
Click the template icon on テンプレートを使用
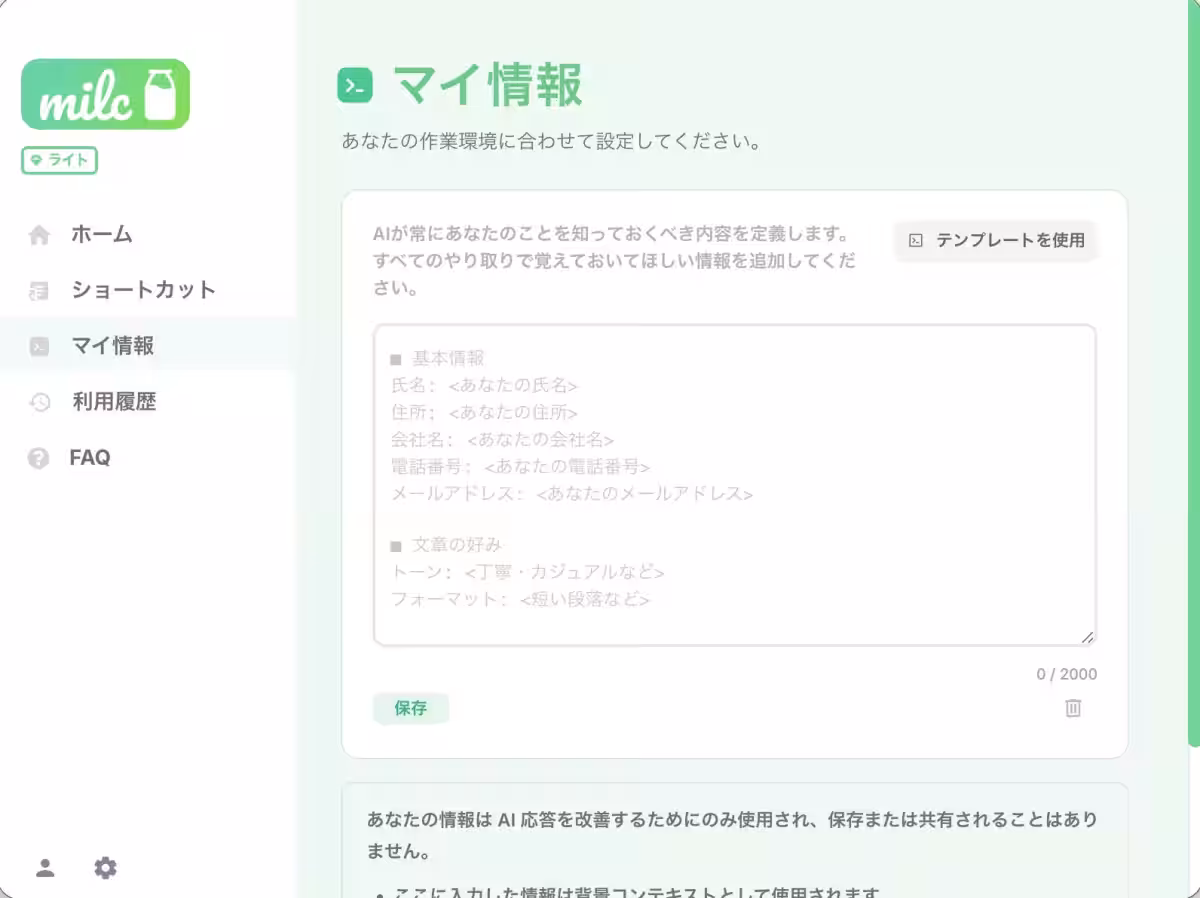(916, 240)
